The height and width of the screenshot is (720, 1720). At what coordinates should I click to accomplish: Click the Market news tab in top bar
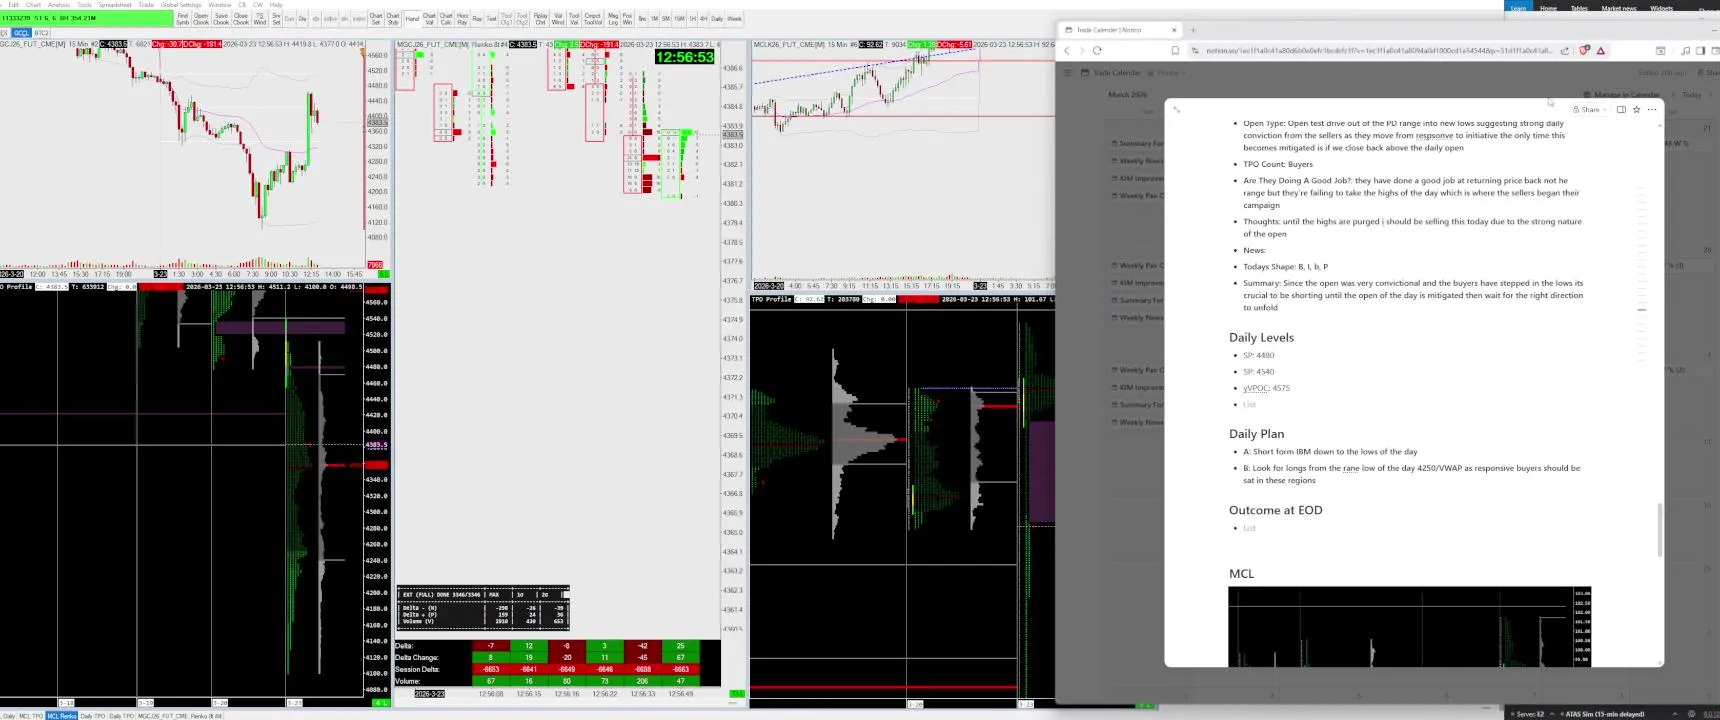[1619, 8]
